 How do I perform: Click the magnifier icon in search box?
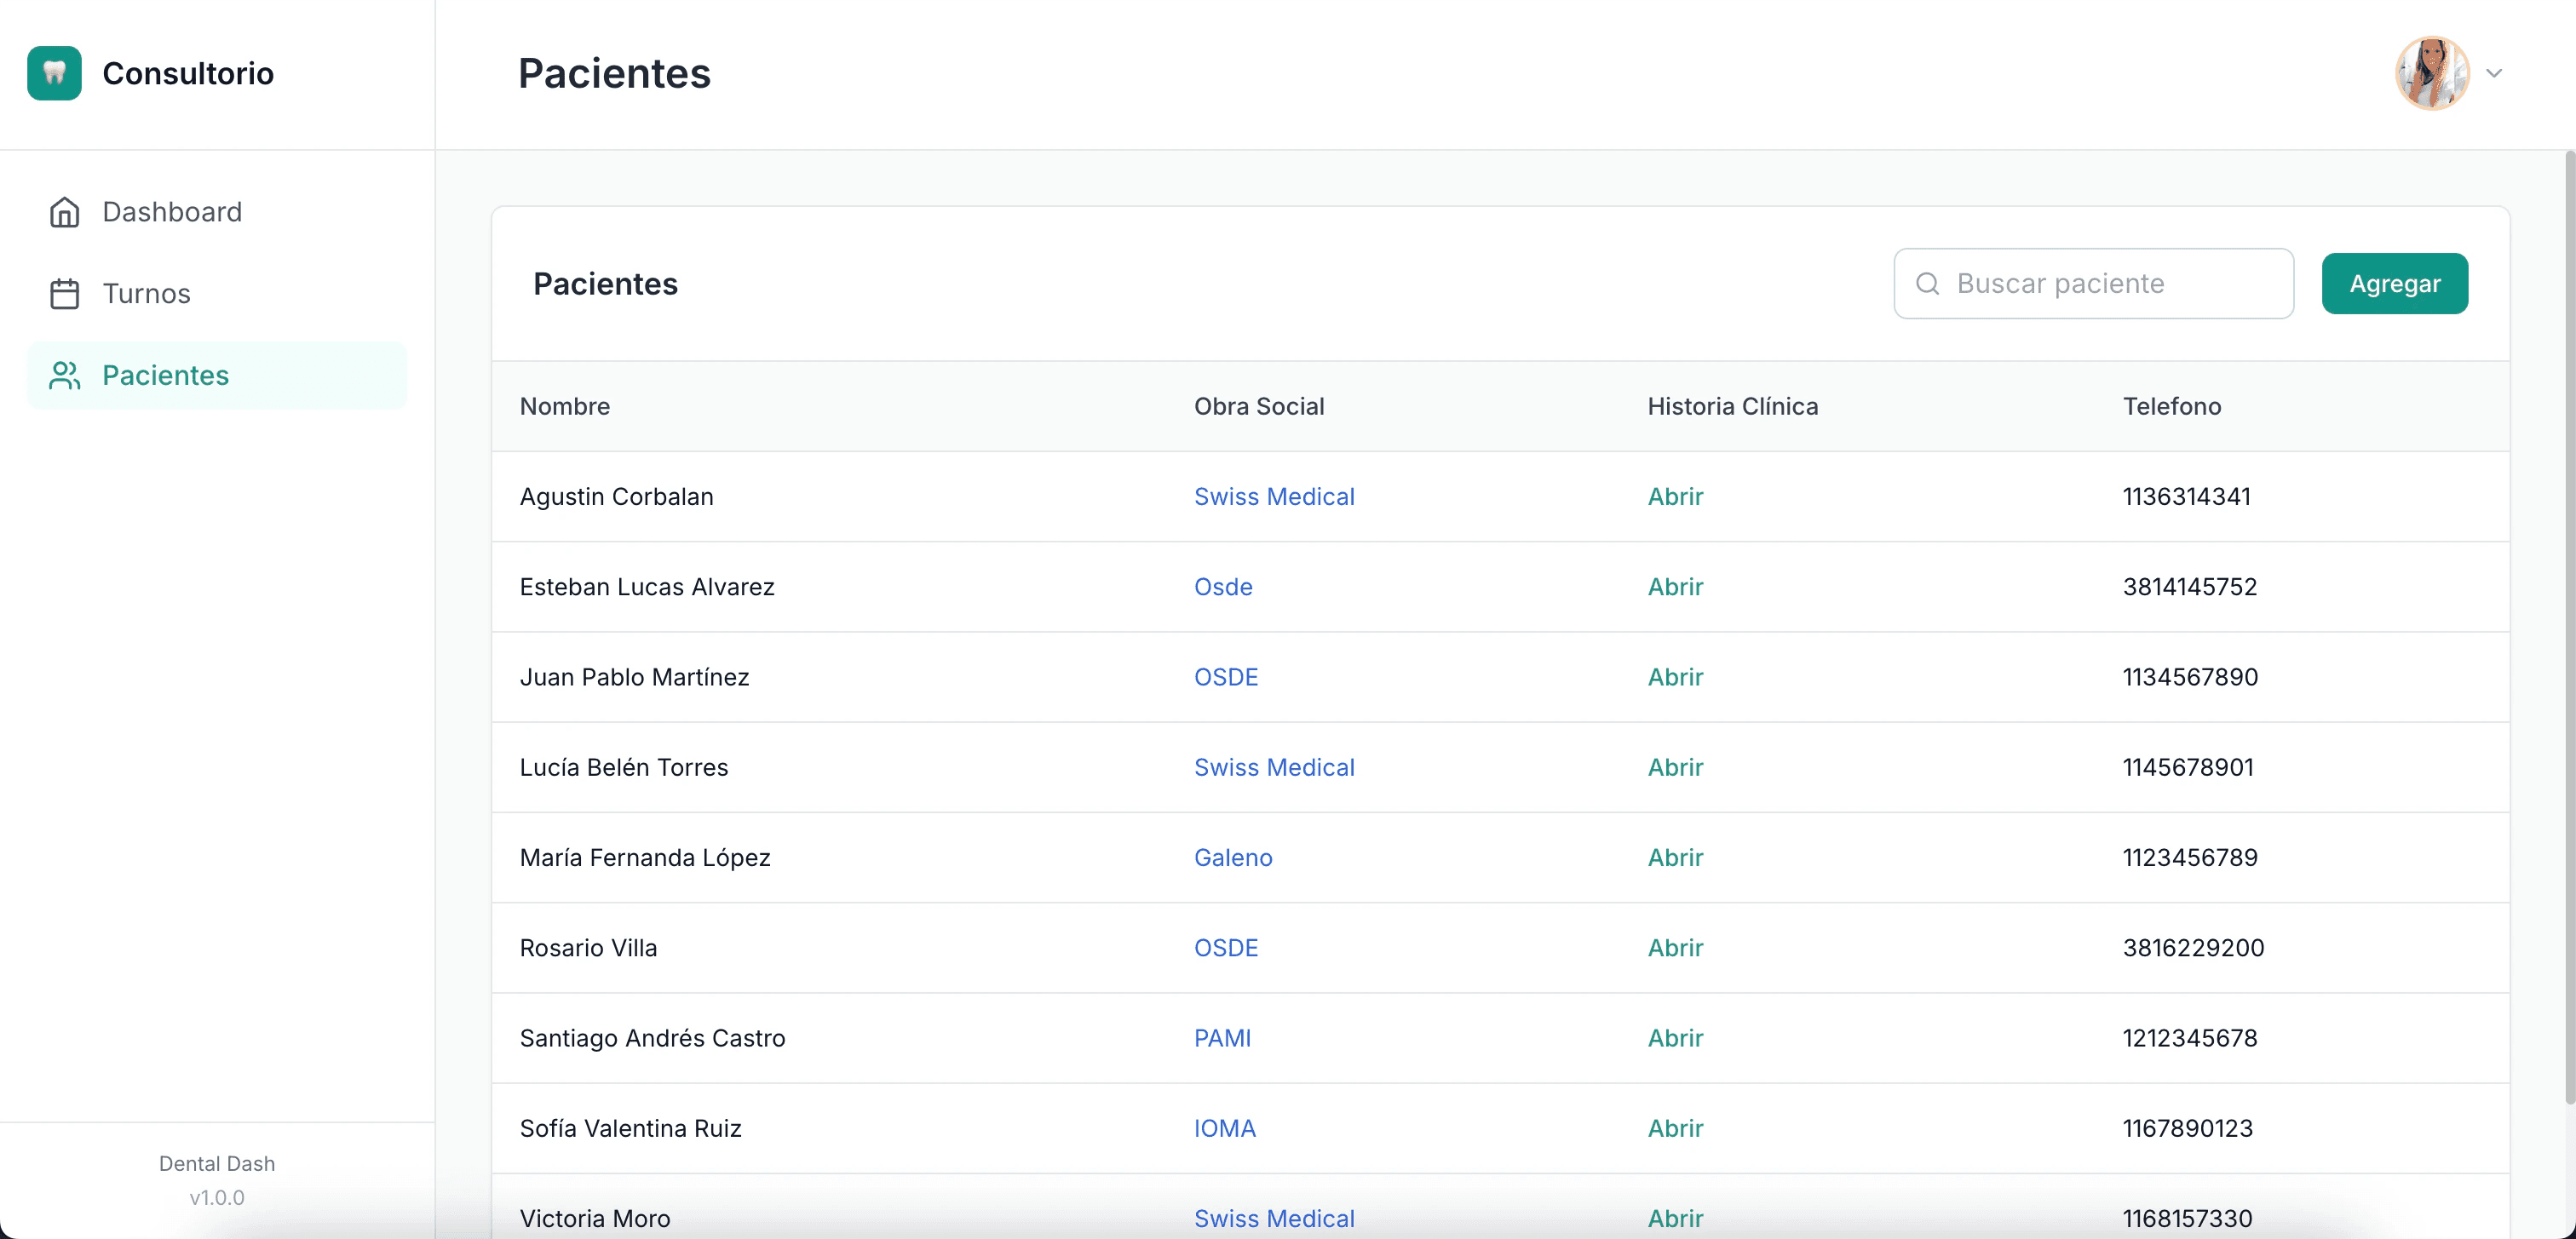pyautogui.click(x=1927, y=284)
